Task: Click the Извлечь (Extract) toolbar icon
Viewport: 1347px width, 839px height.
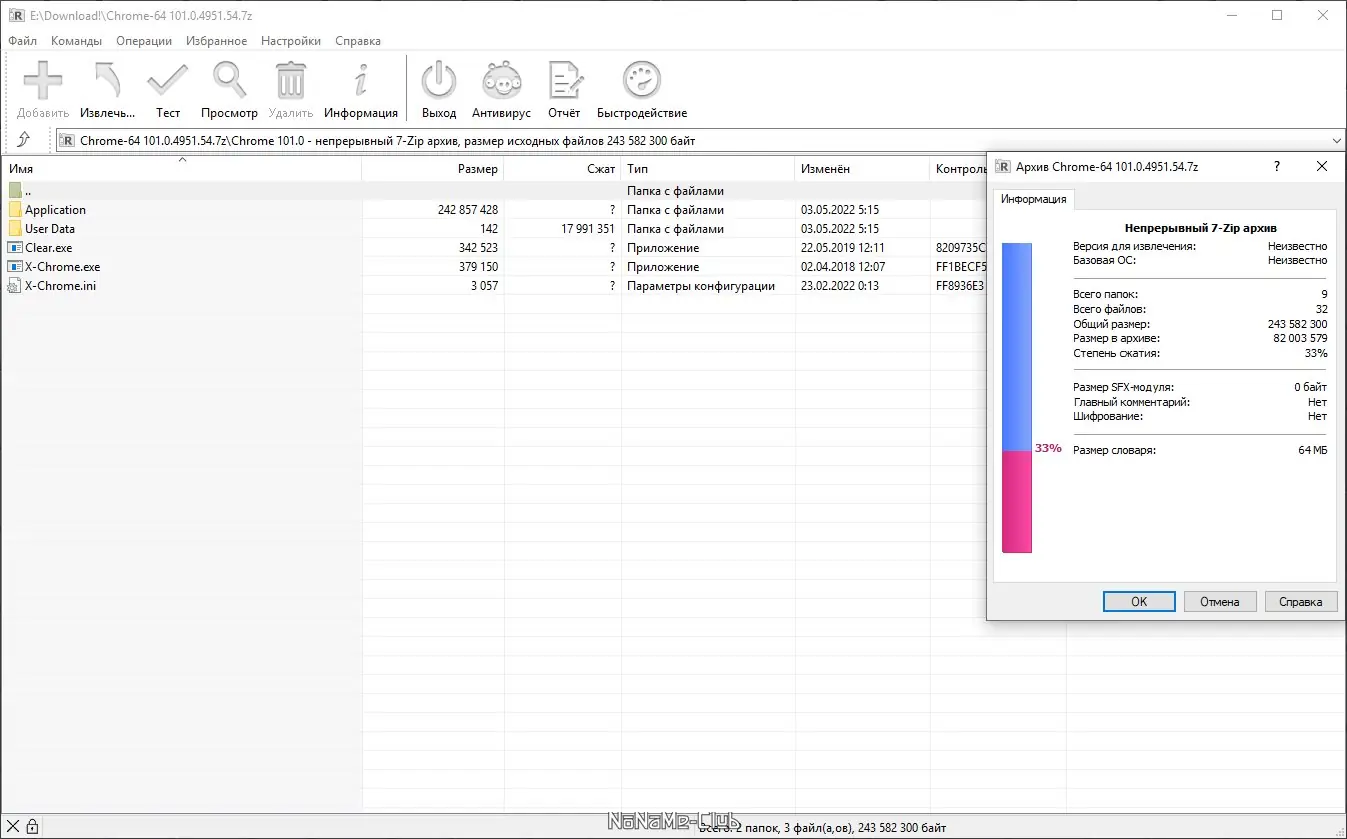Action: point(107,80)
